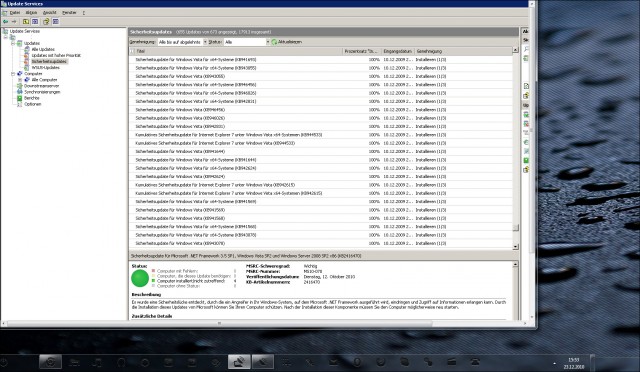The image size is (640, 372).
Task: Select Alle Updates in the tree
Action: tap(43, 49)
